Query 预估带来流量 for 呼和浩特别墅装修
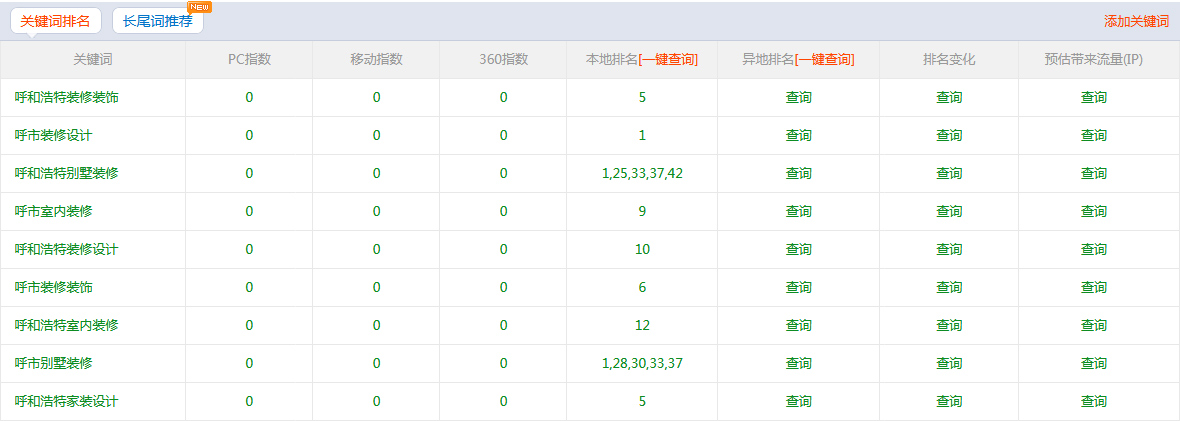This screenshot has height=421, width=1180. 1093,174
